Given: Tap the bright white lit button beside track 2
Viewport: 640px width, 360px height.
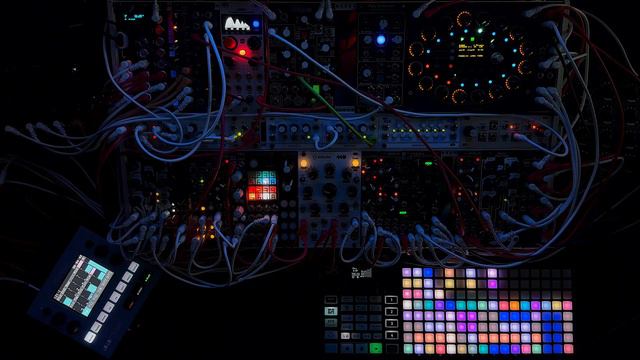Looking at the screenshot, I should tap(331, 311).
